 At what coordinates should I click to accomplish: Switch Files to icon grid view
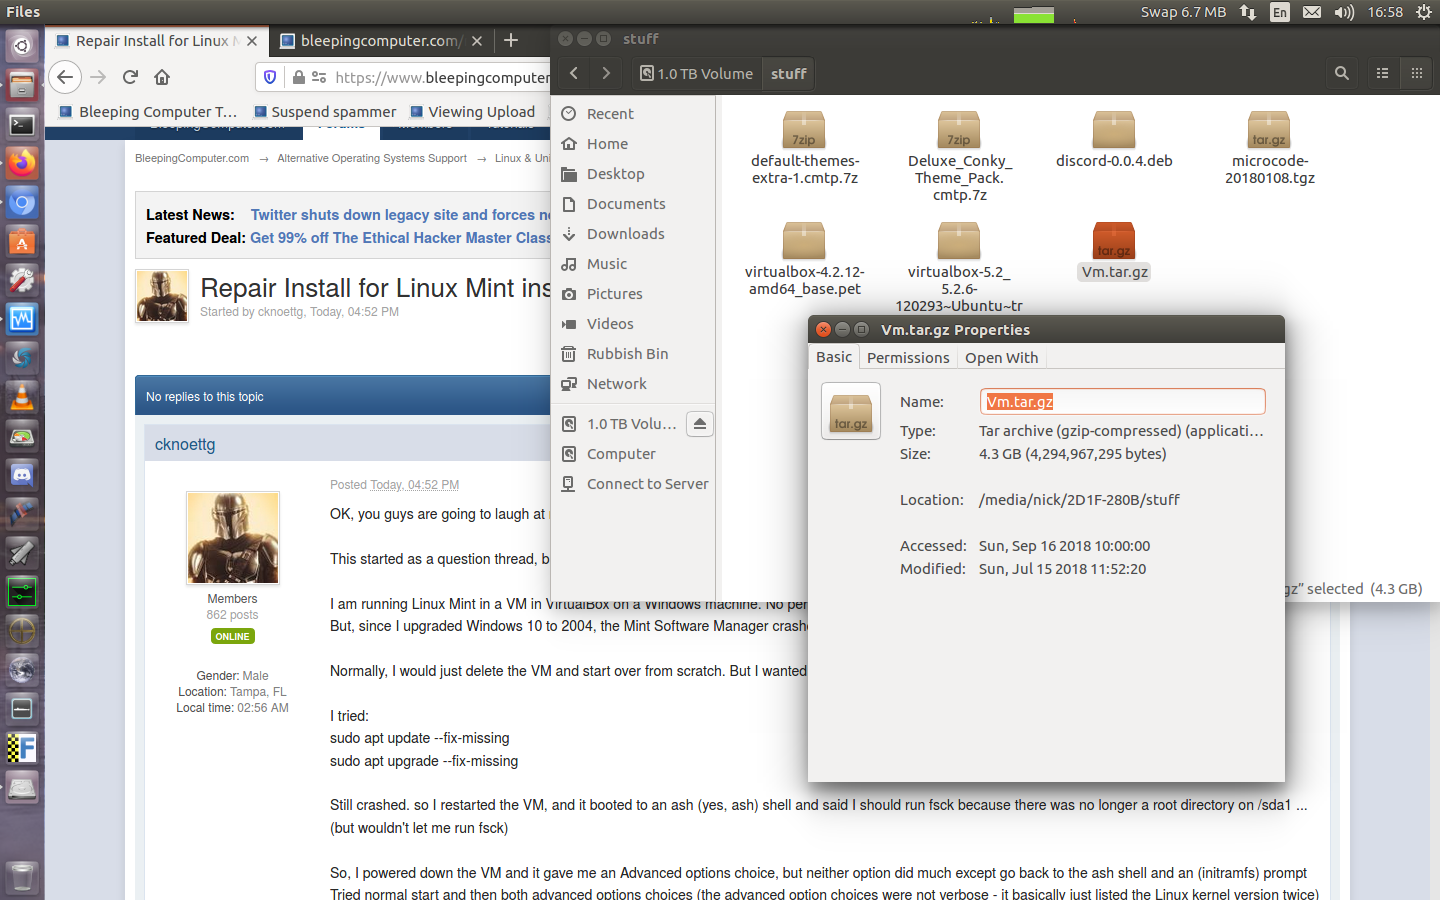[x=1417, y=73]
